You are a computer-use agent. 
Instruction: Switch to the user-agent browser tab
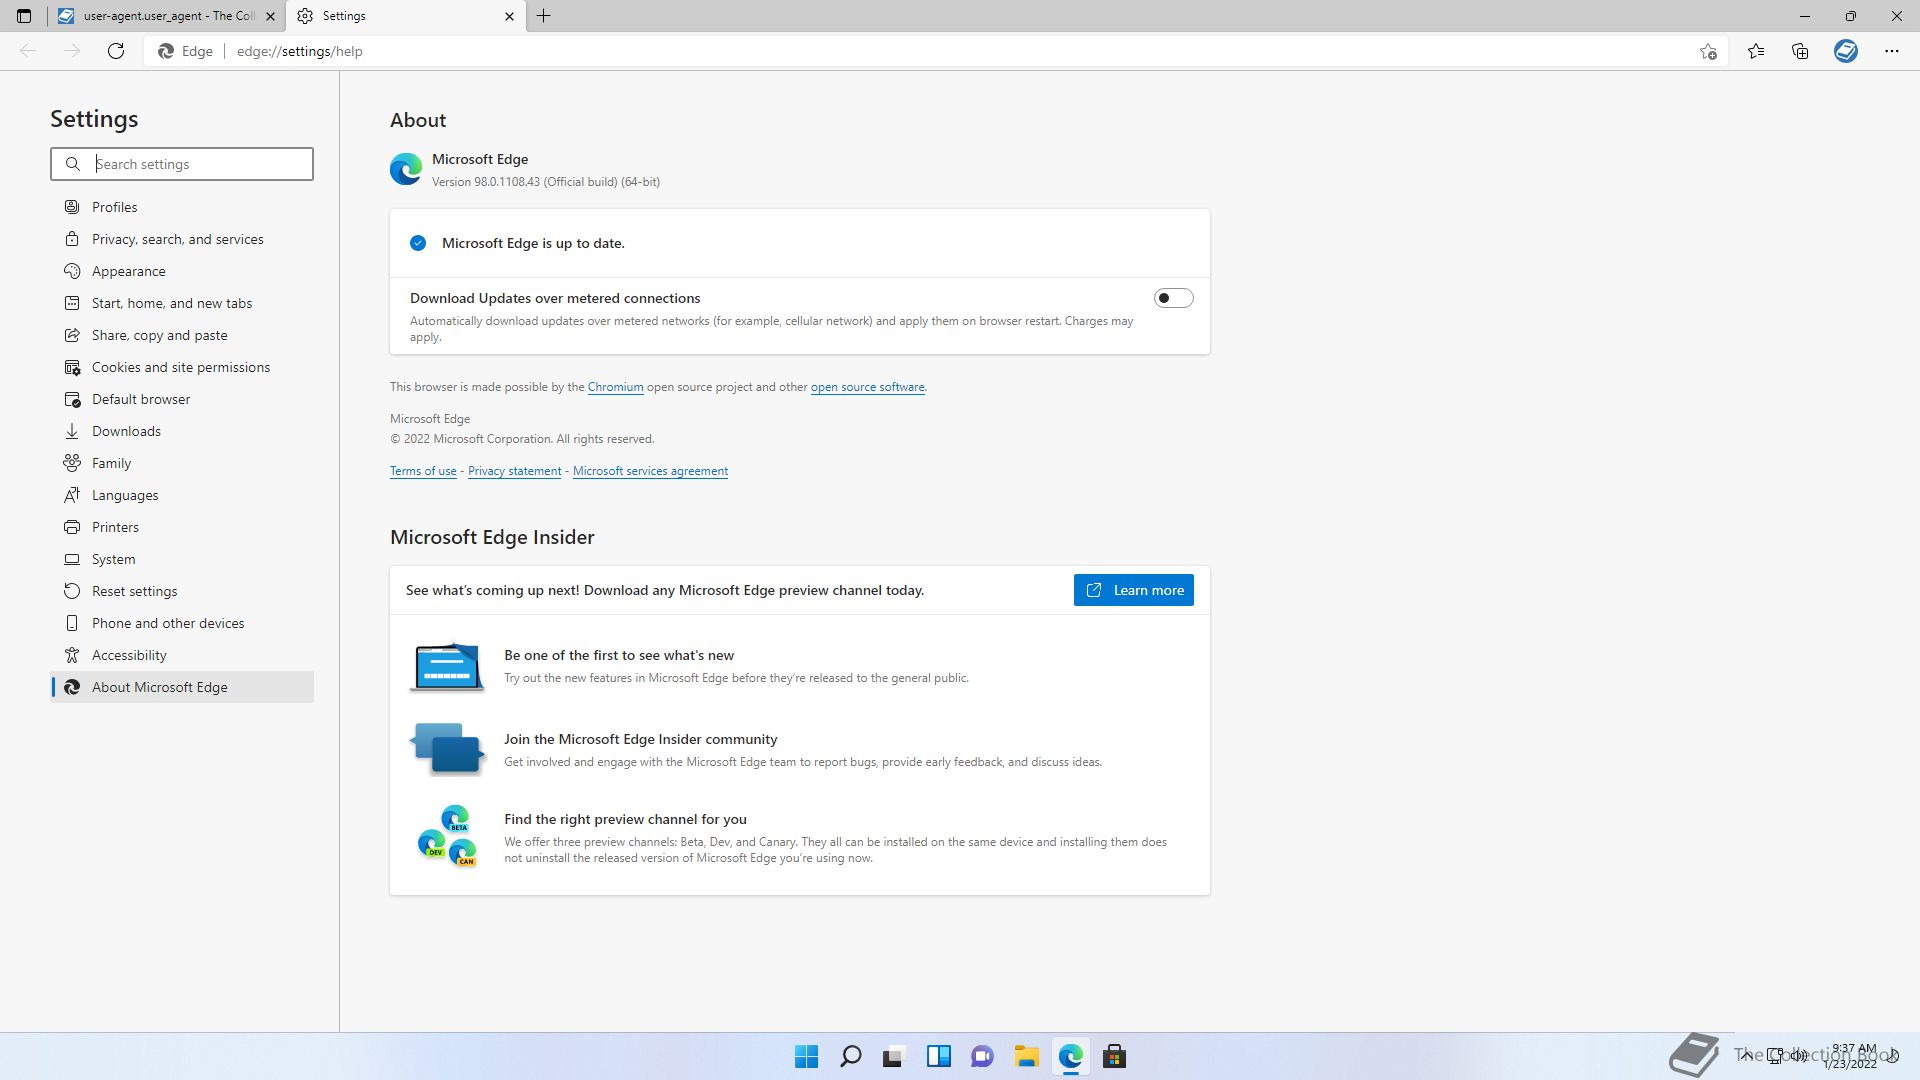(x=160, y=16)
